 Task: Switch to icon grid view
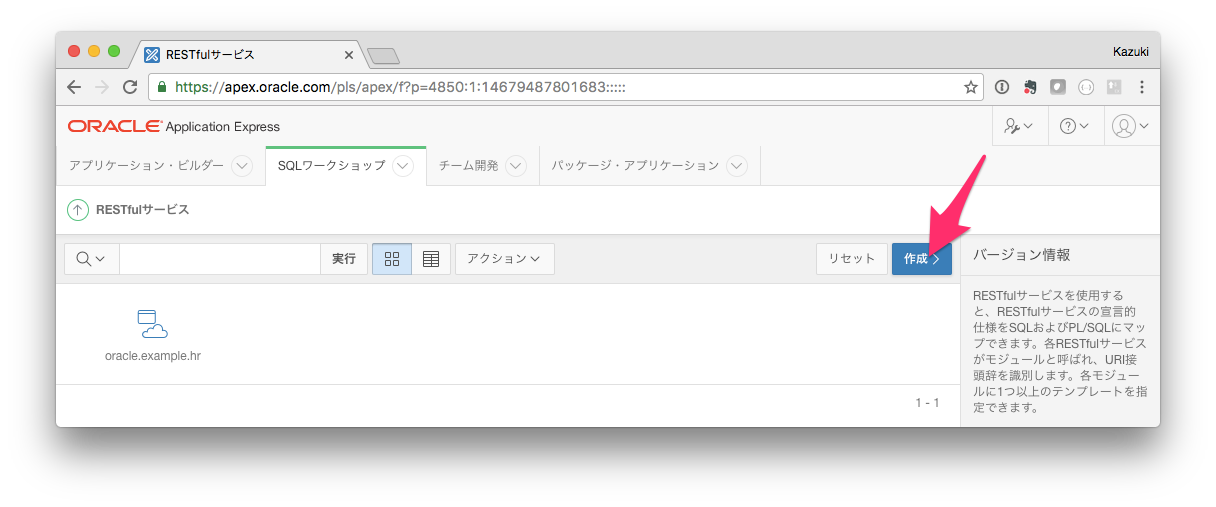(392, 259)
